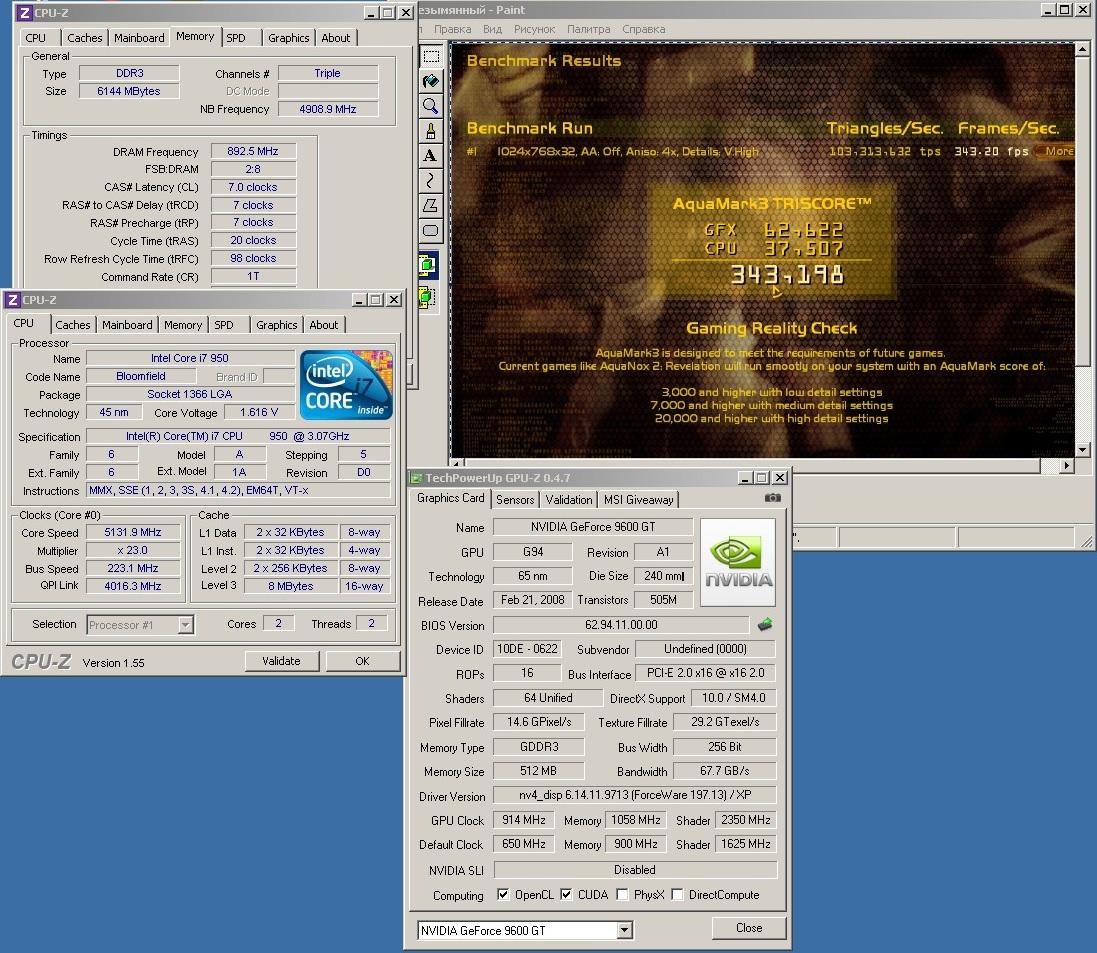
Task: Click the GPU-Z screenshot camera icon
Action: click(x=772, y=497)
